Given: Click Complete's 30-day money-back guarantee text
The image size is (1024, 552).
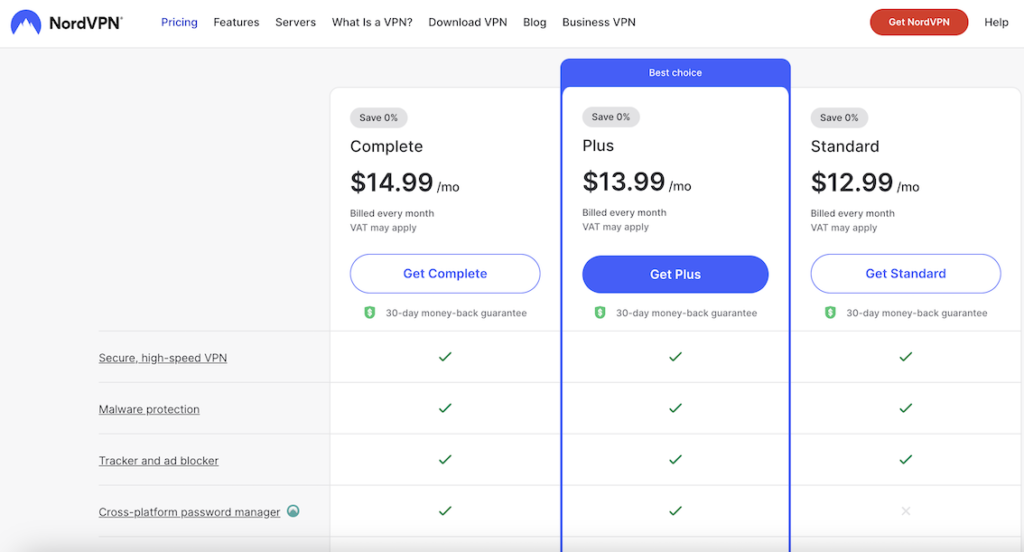Looking at the screenshot, I should 456,313.
